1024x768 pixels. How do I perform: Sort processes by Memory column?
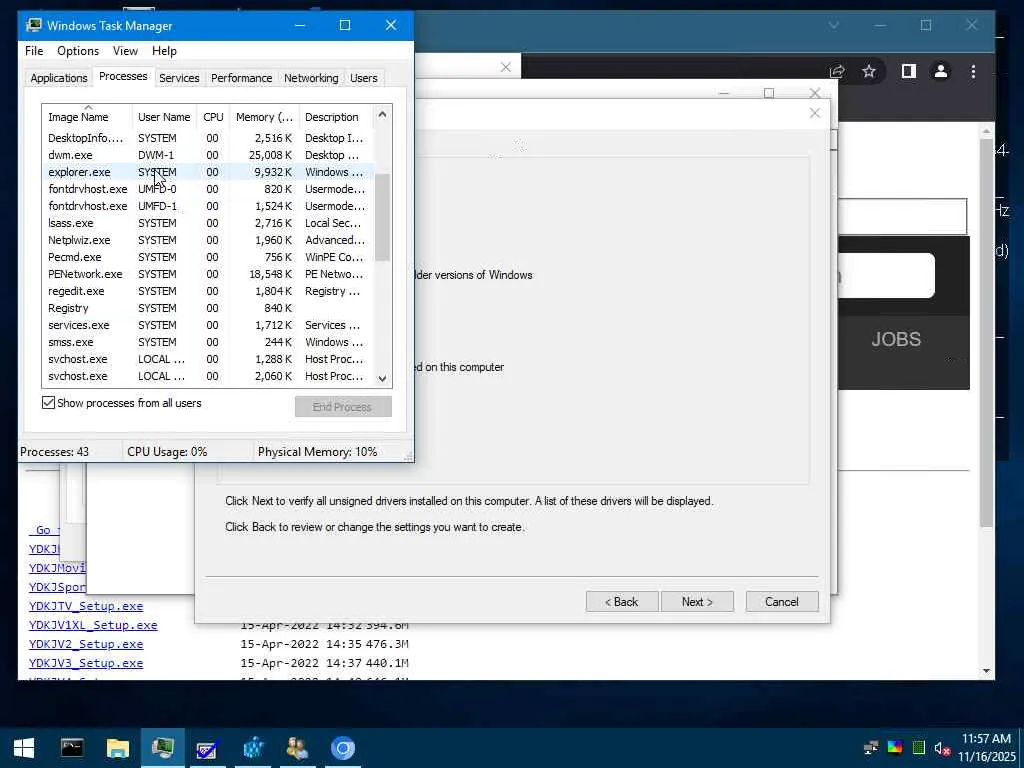pos(264,117)
